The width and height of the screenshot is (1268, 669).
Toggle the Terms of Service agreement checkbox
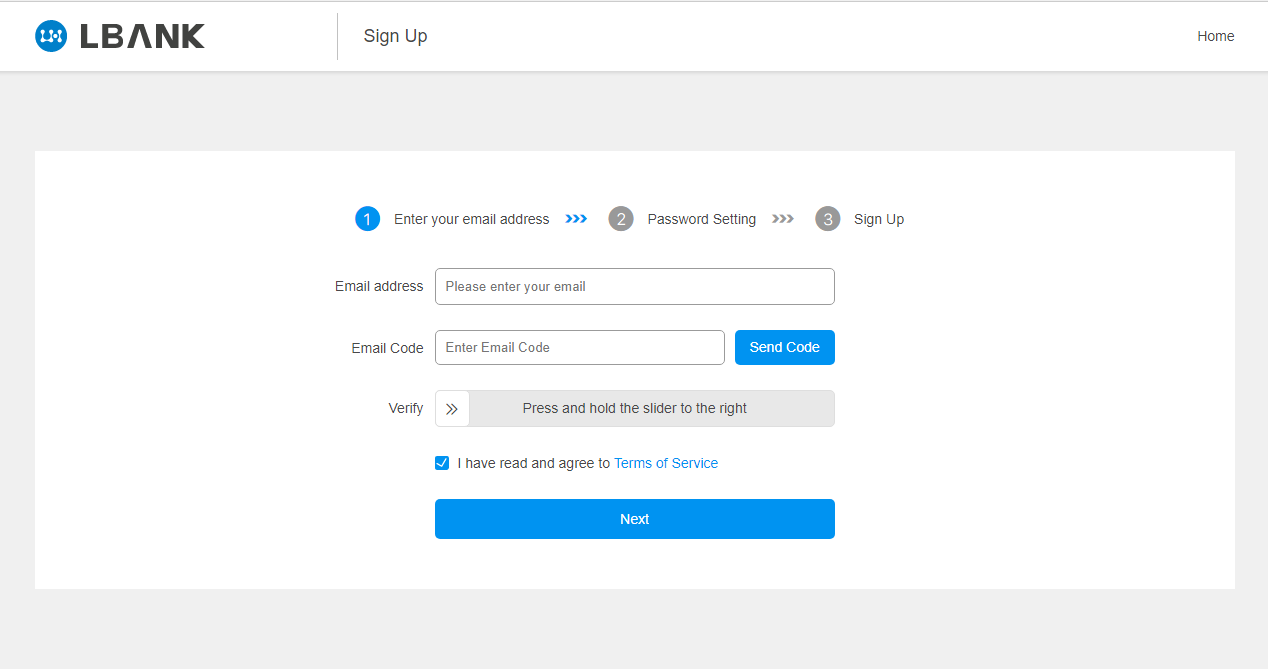pyautogui.click(x=442, y=463)
